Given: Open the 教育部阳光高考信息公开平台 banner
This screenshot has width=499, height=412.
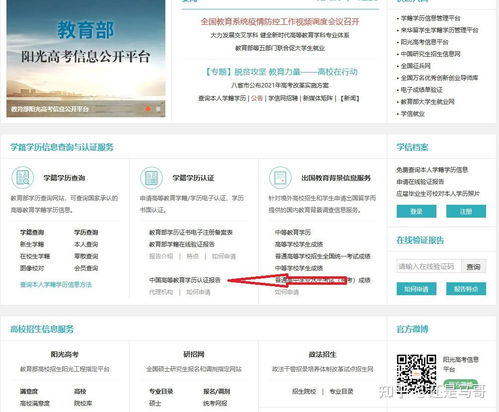Looking at the screenshot, I should 86,58.
